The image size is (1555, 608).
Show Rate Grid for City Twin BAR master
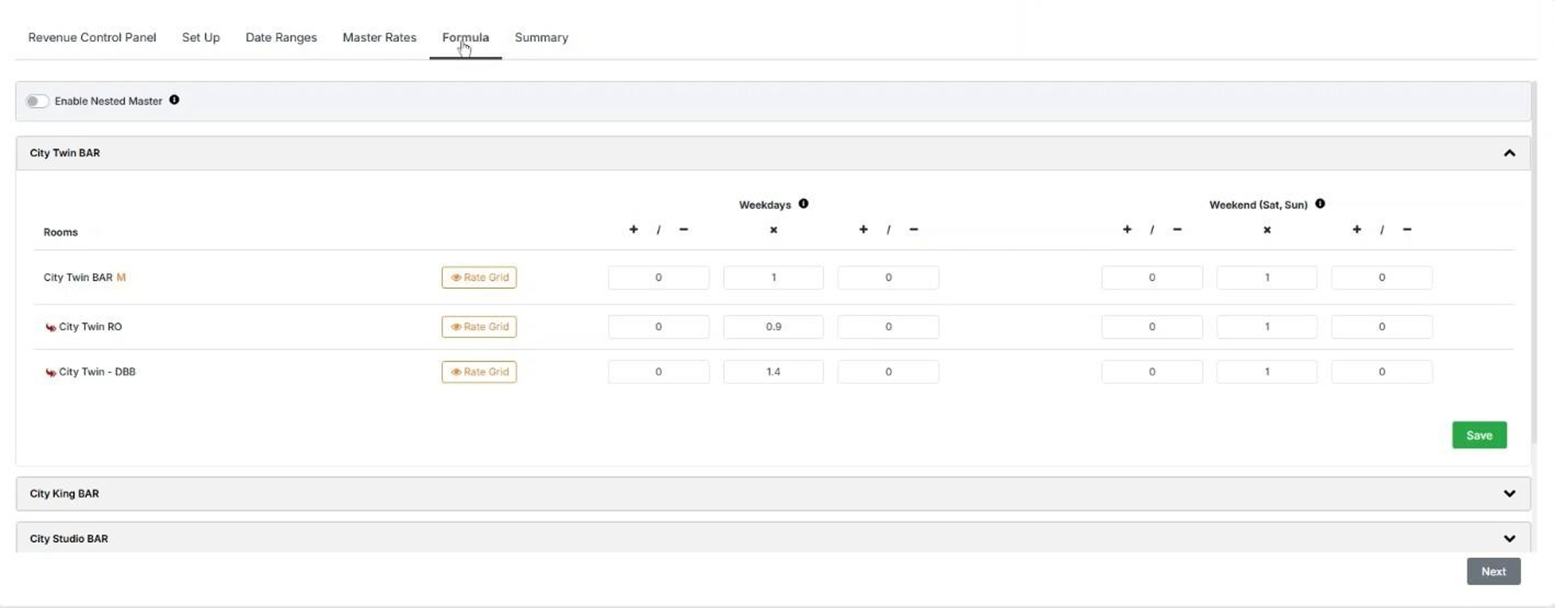tap(479, 278)
